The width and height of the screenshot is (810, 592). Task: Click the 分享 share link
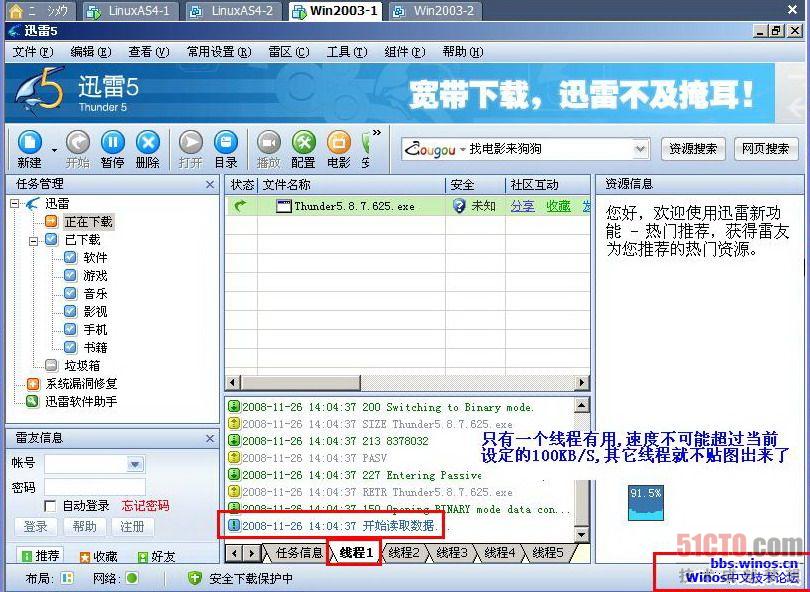pyautogui.click(x=522, y=206)
